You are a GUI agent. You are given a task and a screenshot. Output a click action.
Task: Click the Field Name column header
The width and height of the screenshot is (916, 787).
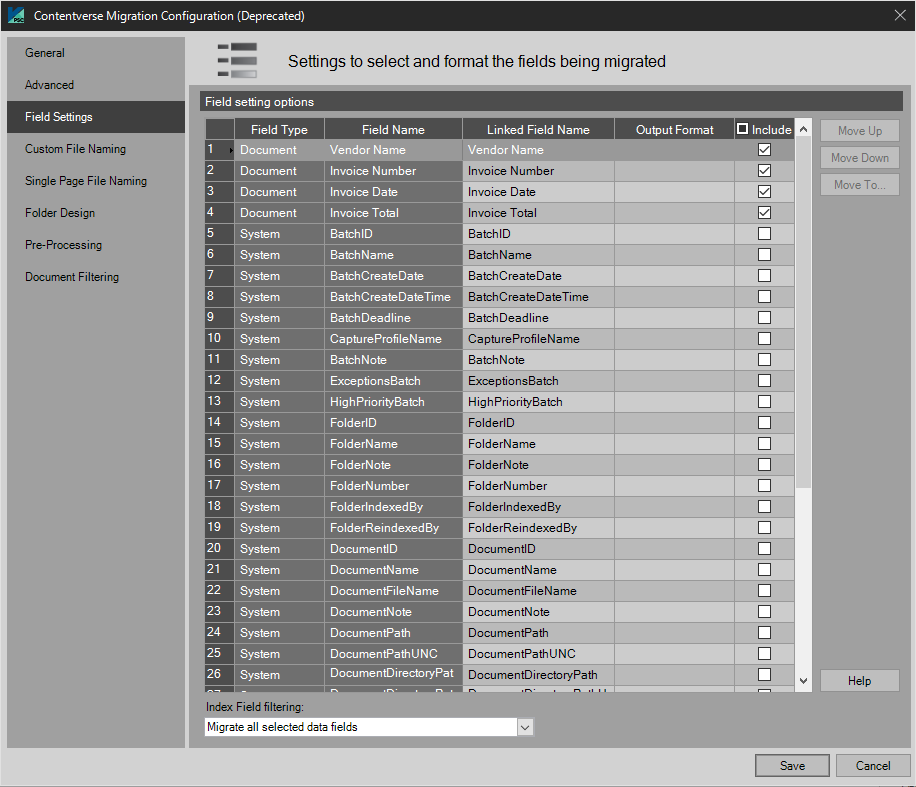pyautogui.click(x=393, y=130)
